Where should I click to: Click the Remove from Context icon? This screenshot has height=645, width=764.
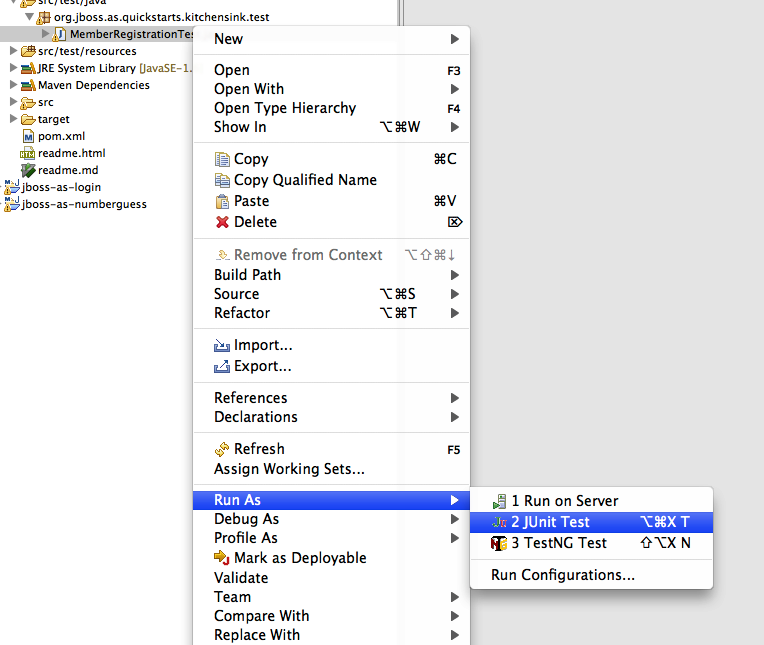(x=222, y=255)
